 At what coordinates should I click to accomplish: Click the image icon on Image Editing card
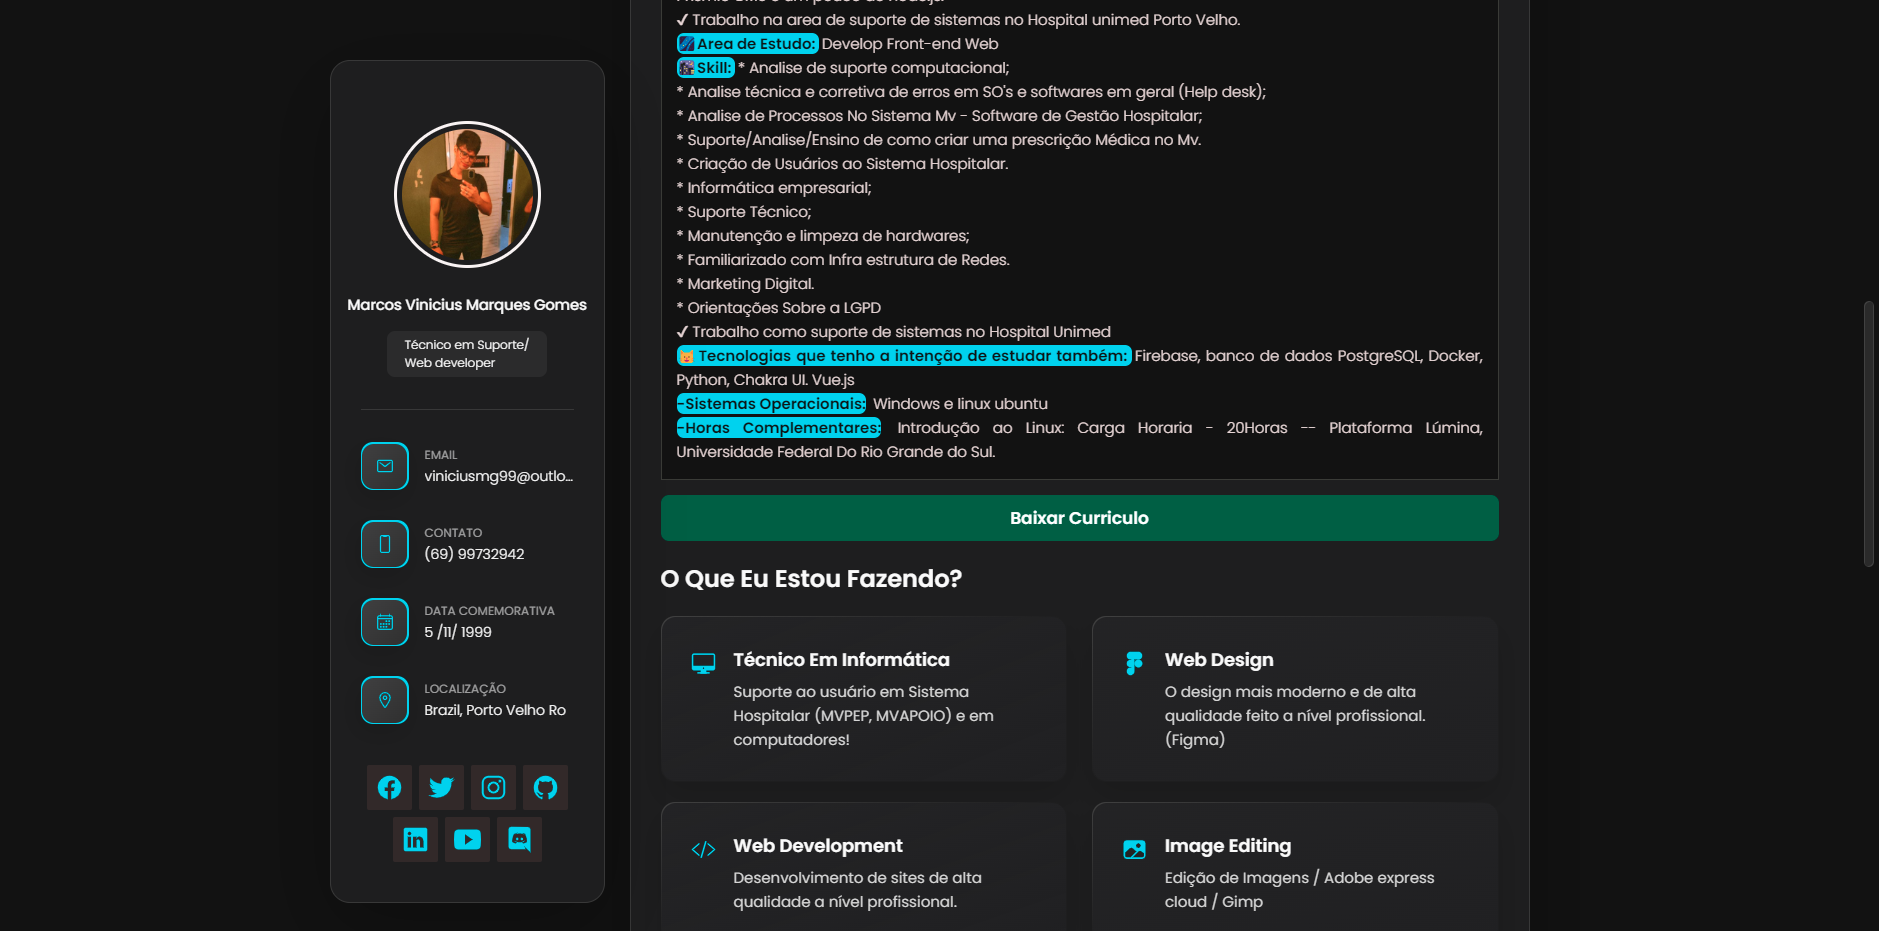pyautogui.click(x=1134, y=848)
